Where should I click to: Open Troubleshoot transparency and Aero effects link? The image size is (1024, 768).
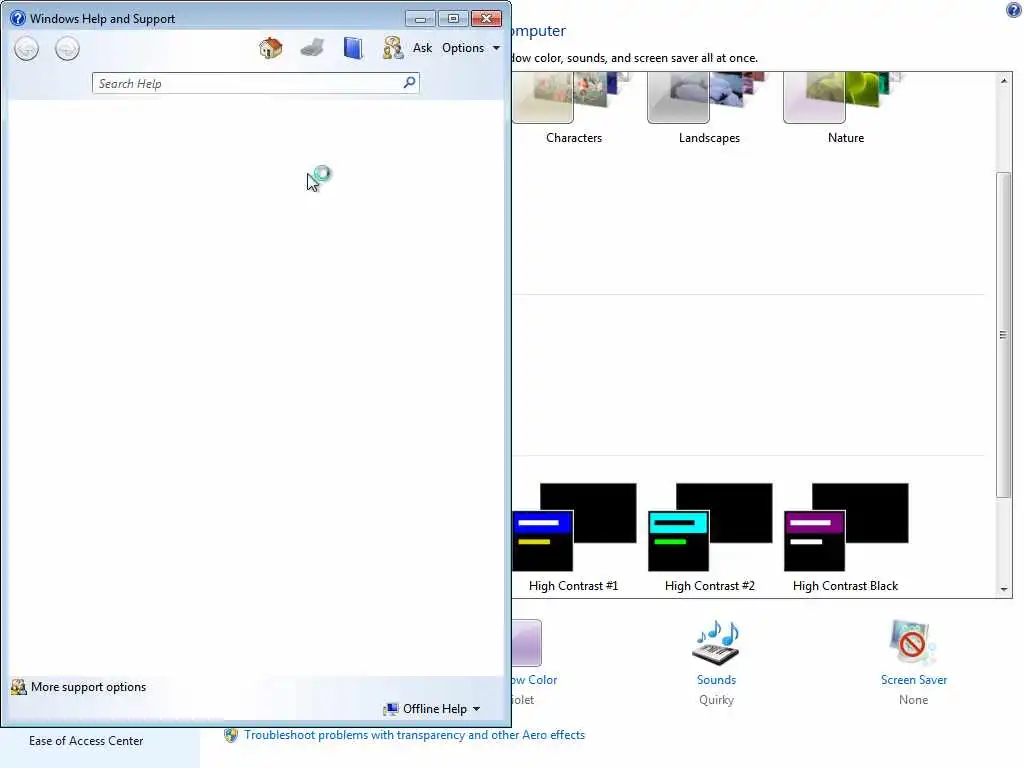414,735
